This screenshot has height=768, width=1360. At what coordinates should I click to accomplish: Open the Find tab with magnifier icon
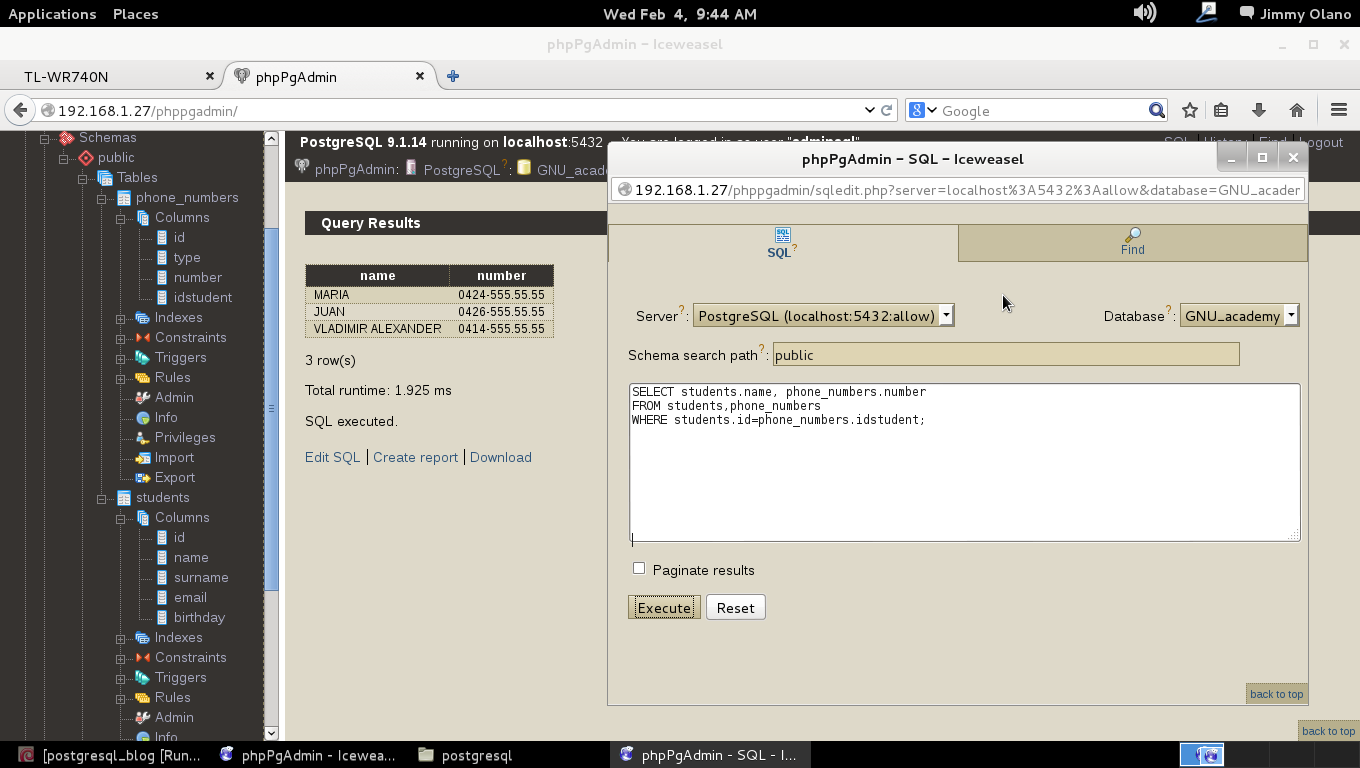point(1132,236)
